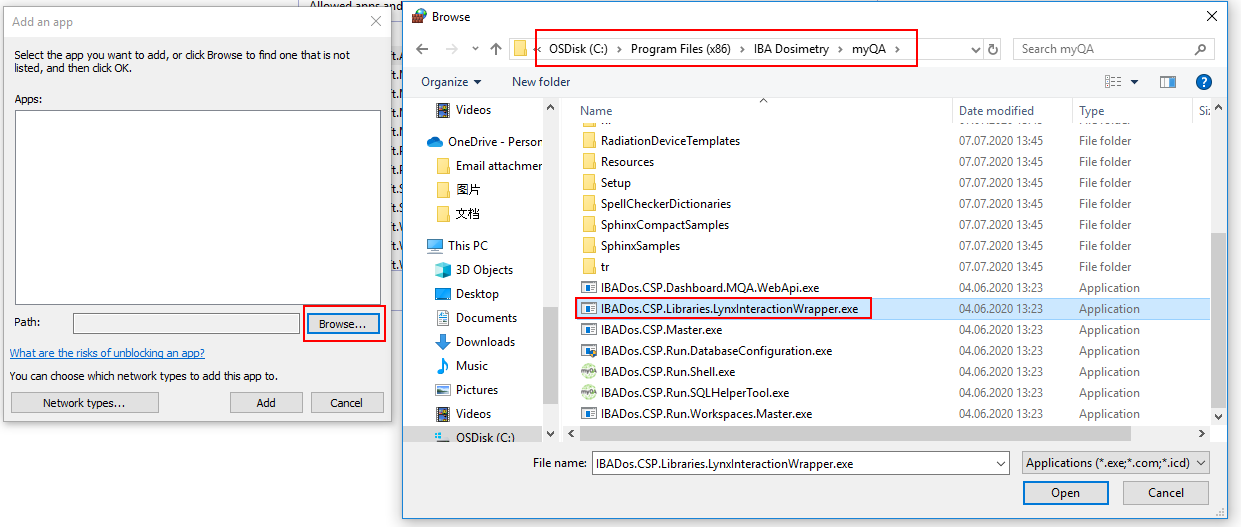The image size is (1241, 527).
Task: Select 3D Objects in navigation pane
Action: coord(484,270)
